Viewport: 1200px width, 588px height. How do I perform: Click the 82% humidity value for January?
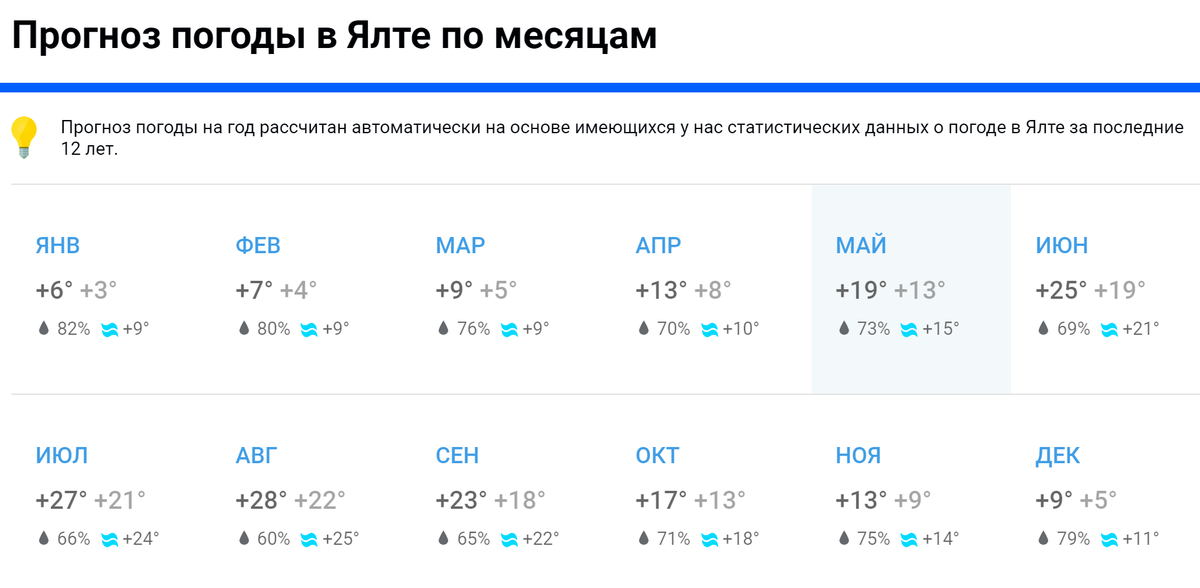click(72, 327)
